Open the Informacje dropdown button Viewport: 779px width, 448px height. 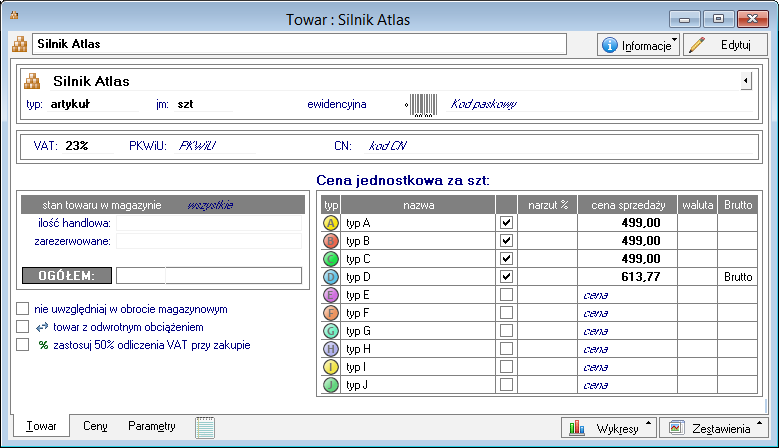638,45
